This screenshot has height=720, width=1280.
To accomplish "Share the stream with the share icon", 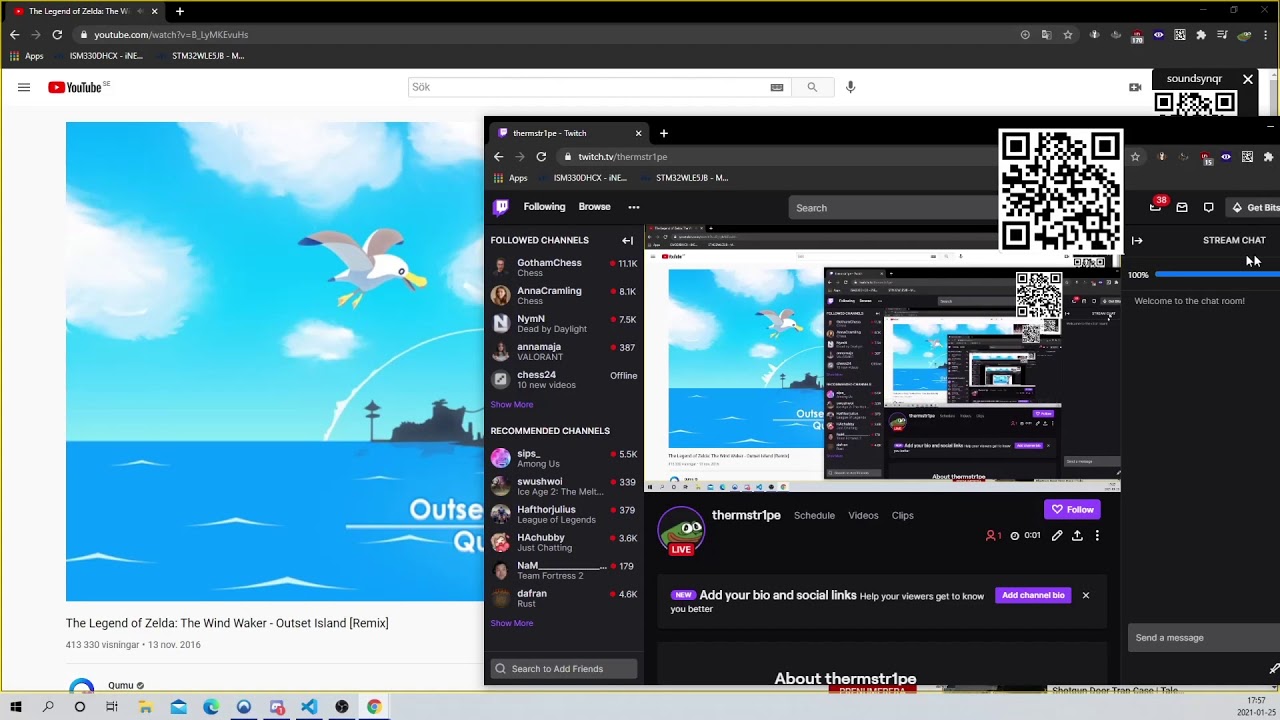I will tap(1077, 535).
